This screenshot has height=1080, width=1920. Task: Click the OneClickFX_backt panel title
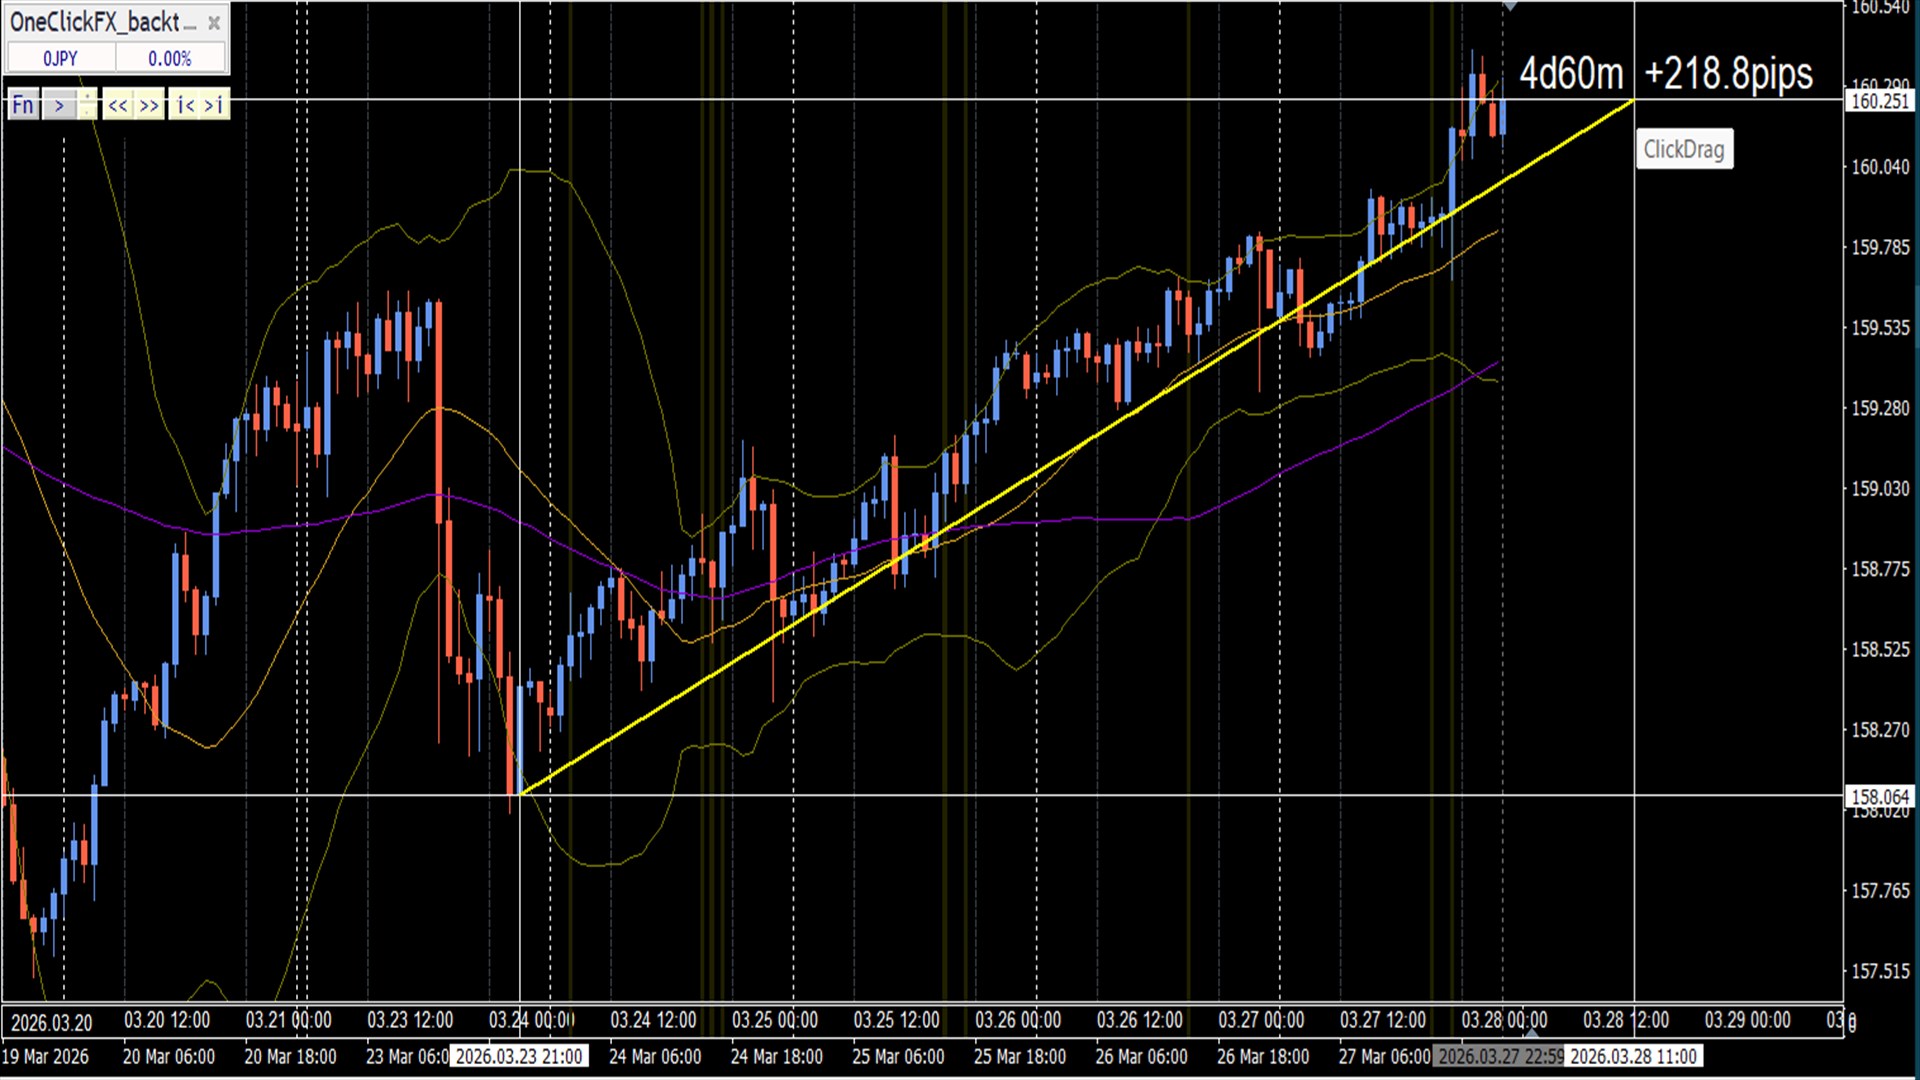(95, 22)
